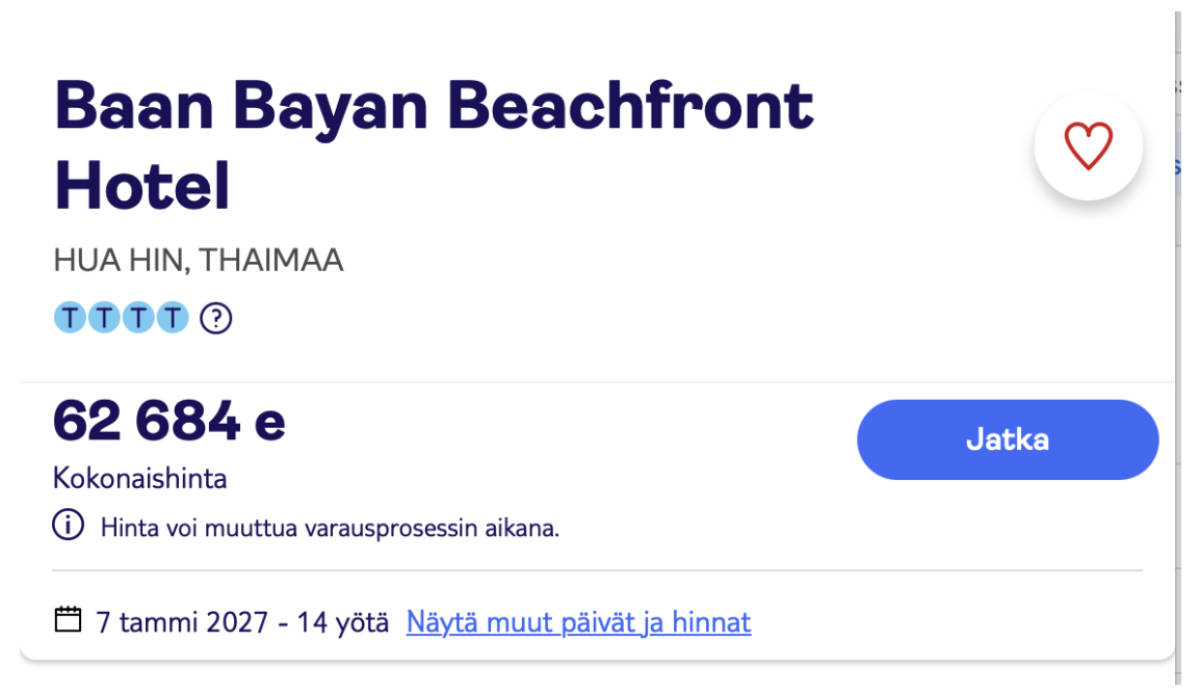Click the second T rating badge
1200x696 pixels.
click(x=104, y=317)
